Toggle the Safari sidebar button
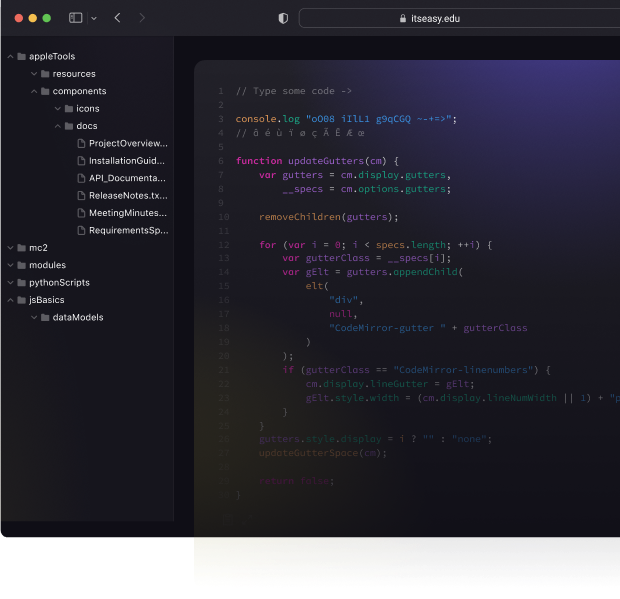The width and height of the screenshot is (620, 599). point(76,18)
